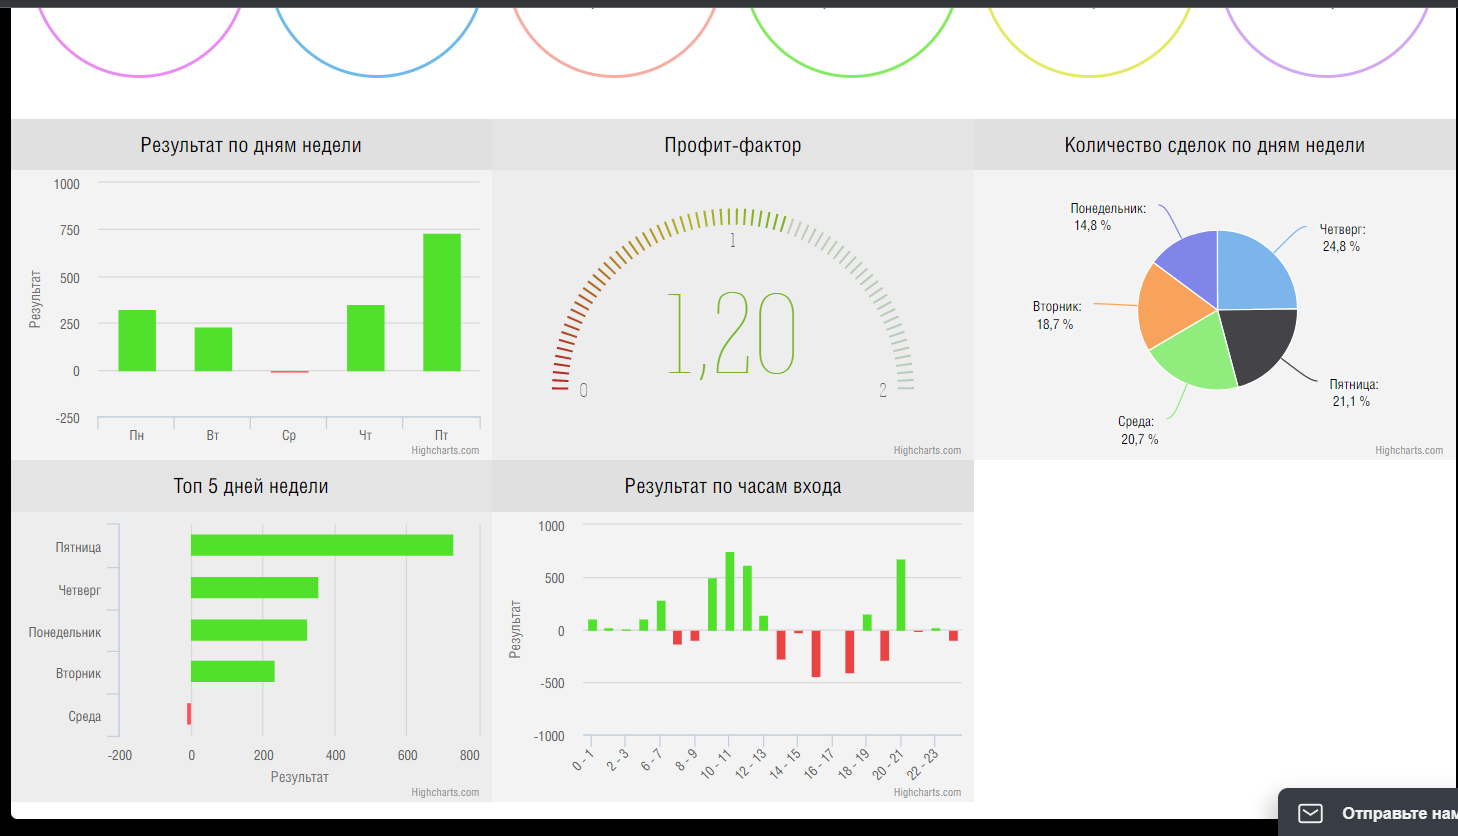The width and height of the screenshot is (1458, 836).
Task: Click the "Количество сделок по дням недели" title
Action: [1214, 145]
